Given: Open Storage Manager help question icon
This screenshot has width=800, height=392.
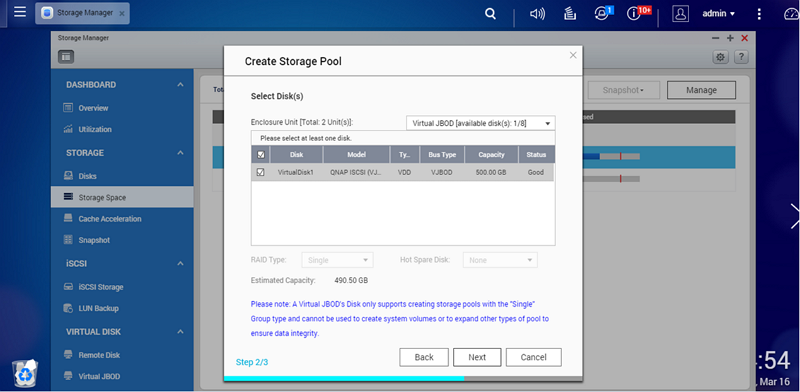Looking at the screenshot, I should pyautogui.click(x=741, y=57).
